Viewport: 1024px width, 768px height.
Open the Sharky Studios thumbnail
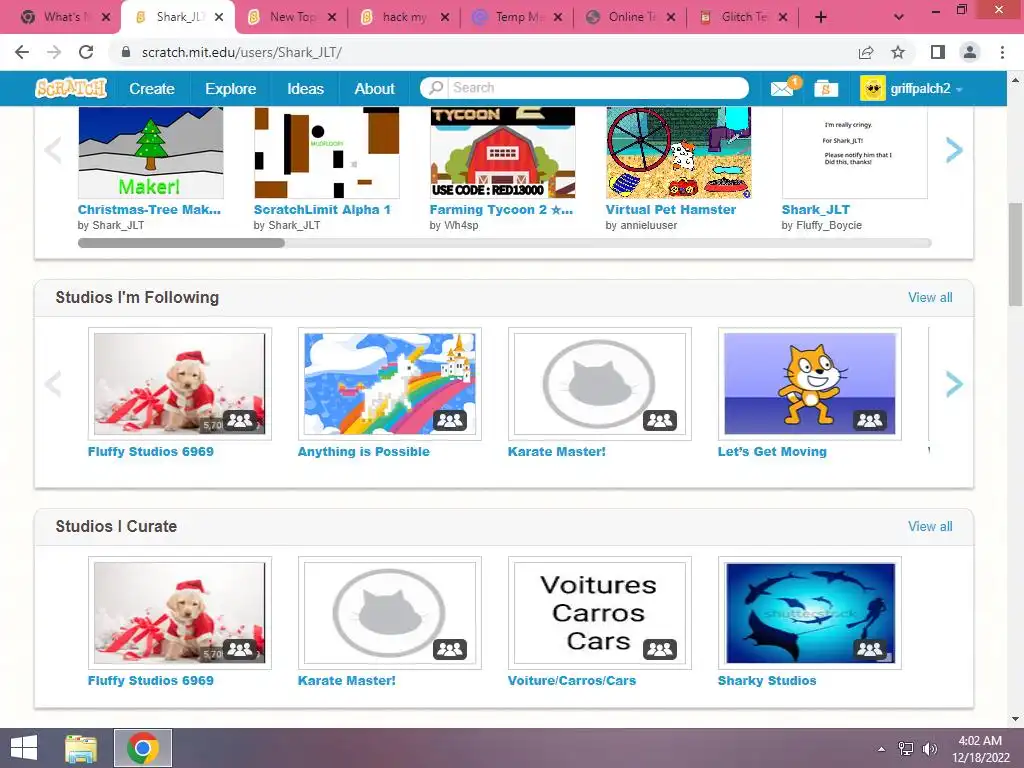click(810, 613)
